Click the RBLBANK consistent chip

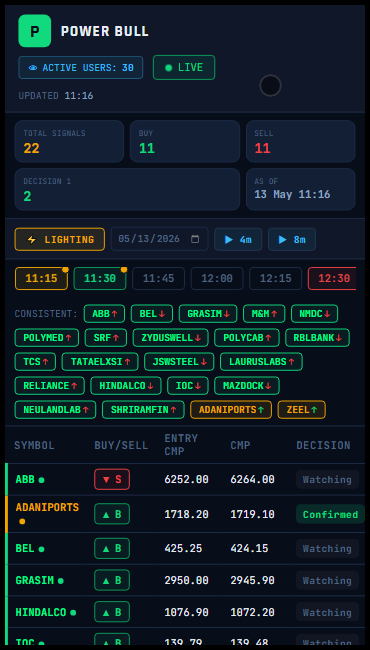pos(317,338)
